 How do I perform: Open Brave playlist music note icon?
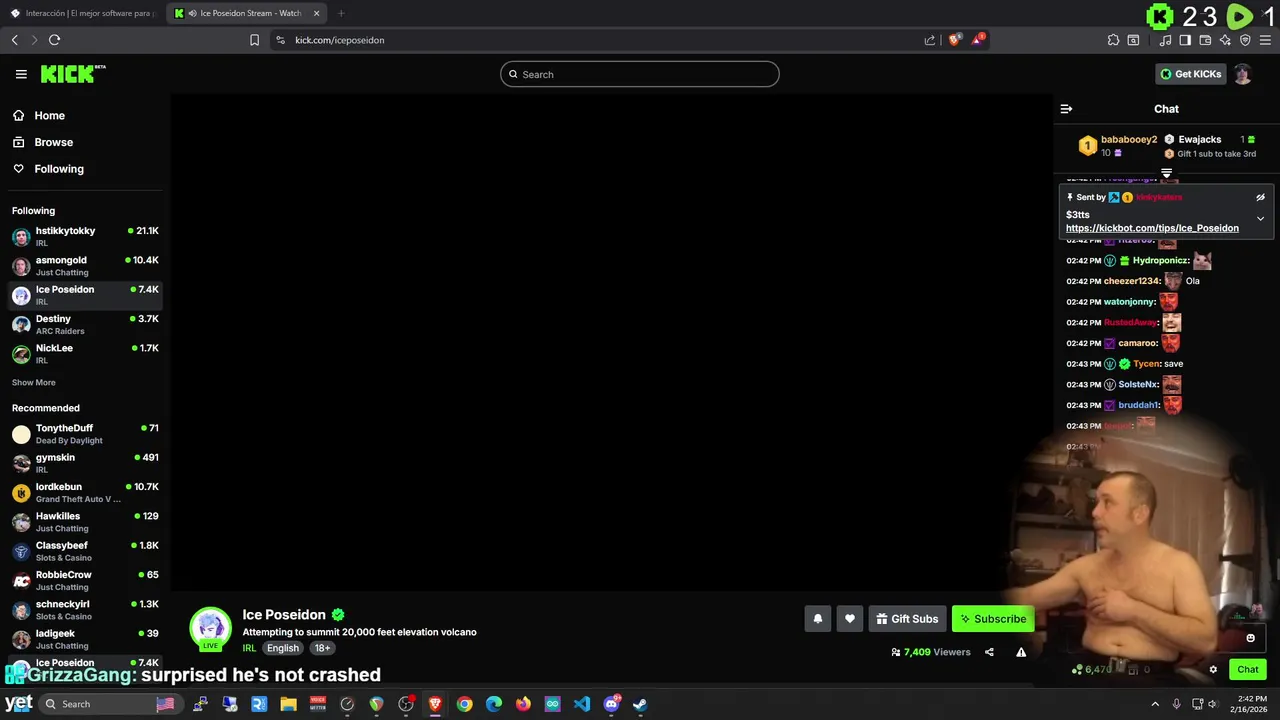(x=1165, y=40)
